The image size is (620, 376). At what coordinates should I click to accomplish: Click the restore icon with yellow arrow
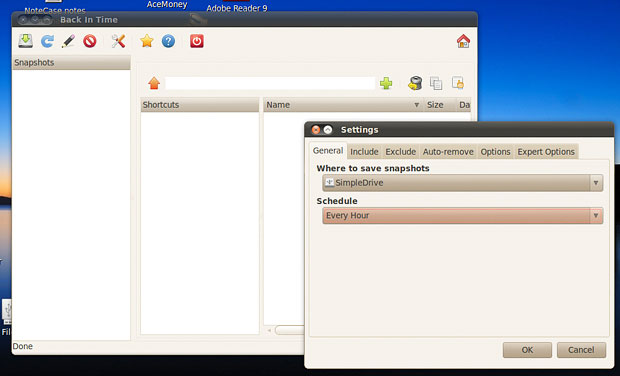point(415,83)
